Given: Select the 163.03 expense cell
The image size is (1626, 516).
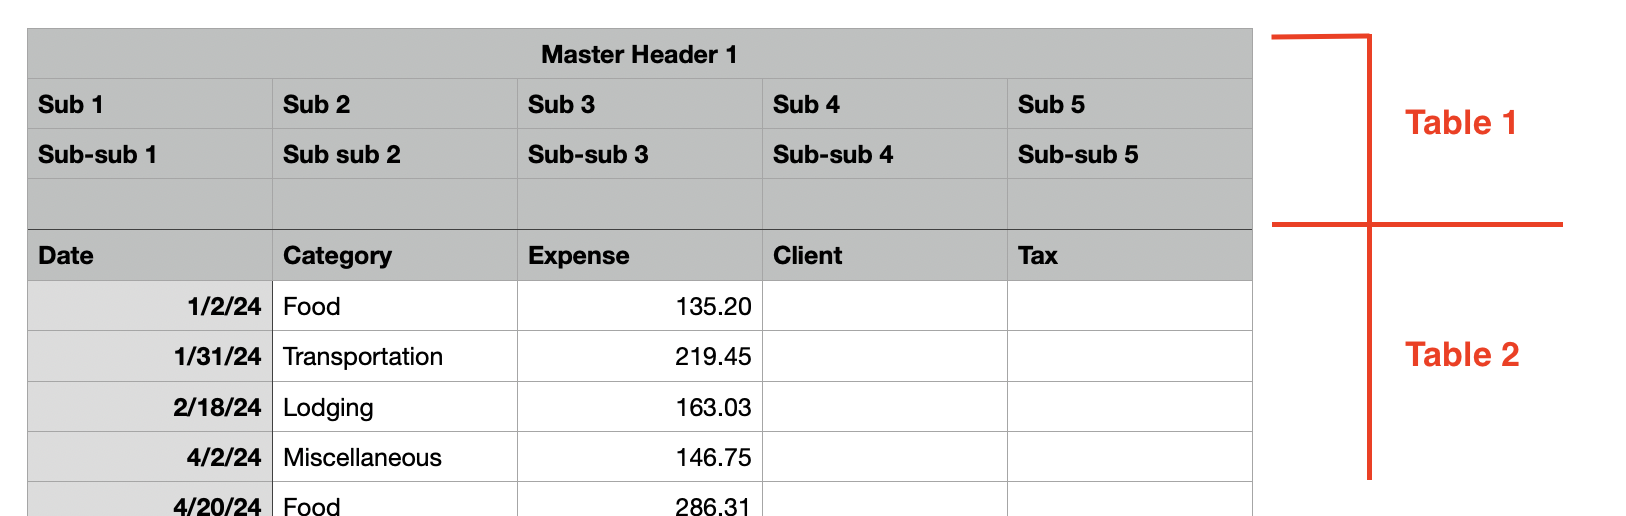Looking at the screenshot, I should tap(640, 408).
